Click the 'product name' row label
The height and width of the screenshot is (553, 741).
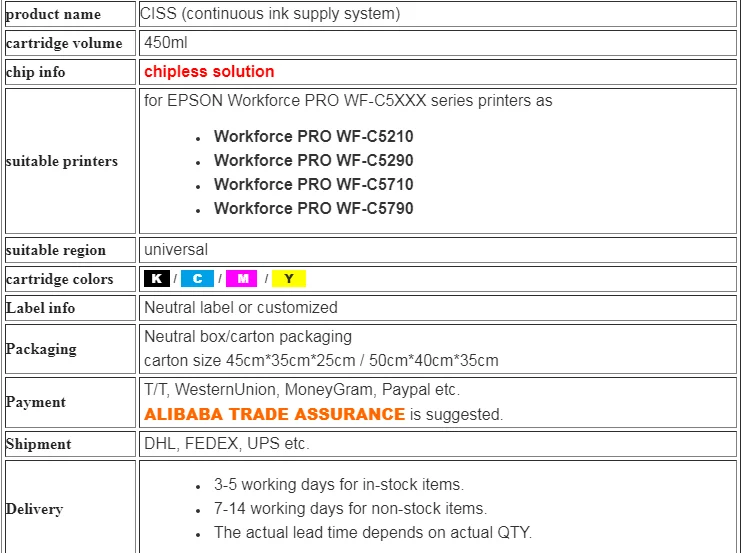[53, 14]
